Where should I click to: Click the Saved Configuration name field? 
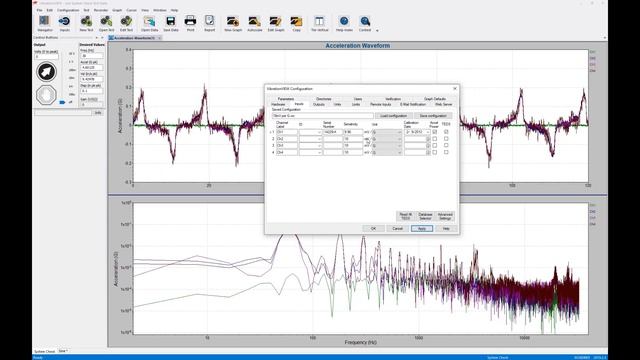pyautogui.click(x=322, y=116)
